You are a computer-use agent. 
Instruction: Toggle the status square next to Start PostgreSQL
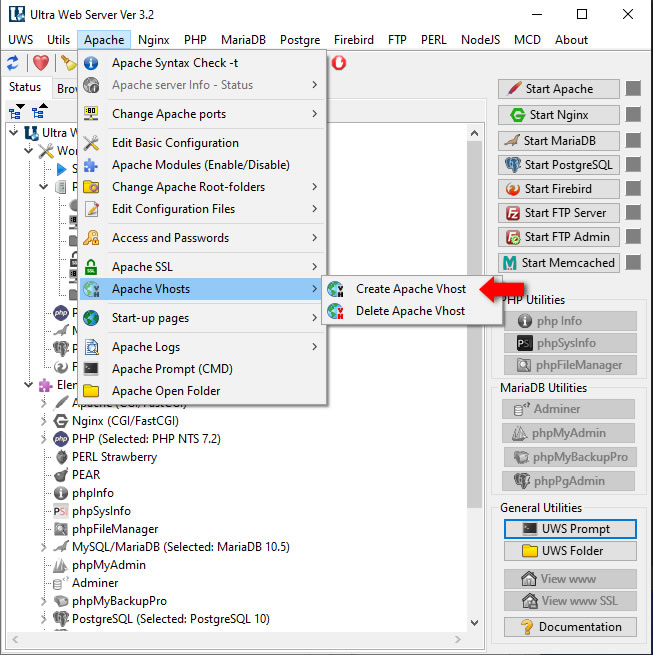tap(633, 164)
